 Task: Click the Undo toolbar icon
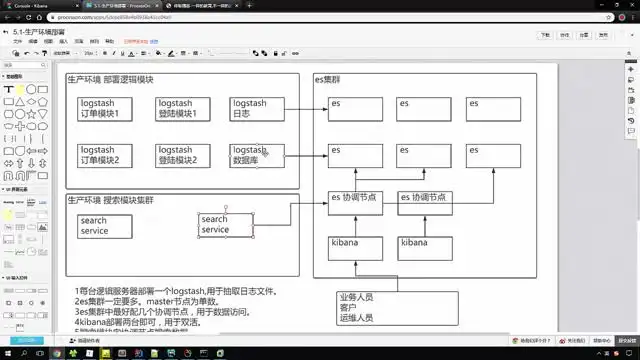tap(27, 53)
